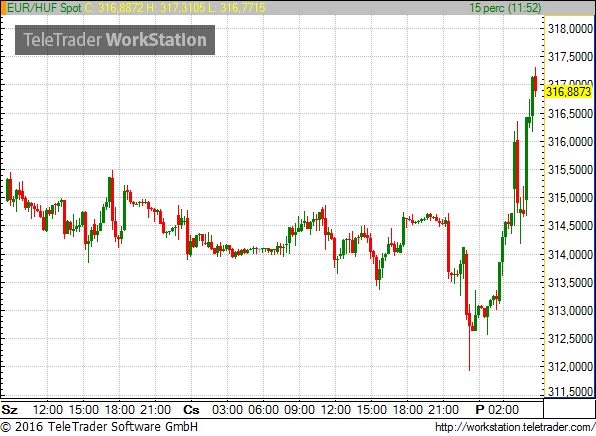This screenshot has height=436, width=596.
Task: Open the workstation.teletrader.com link
Action: click(x=515, y=428)
